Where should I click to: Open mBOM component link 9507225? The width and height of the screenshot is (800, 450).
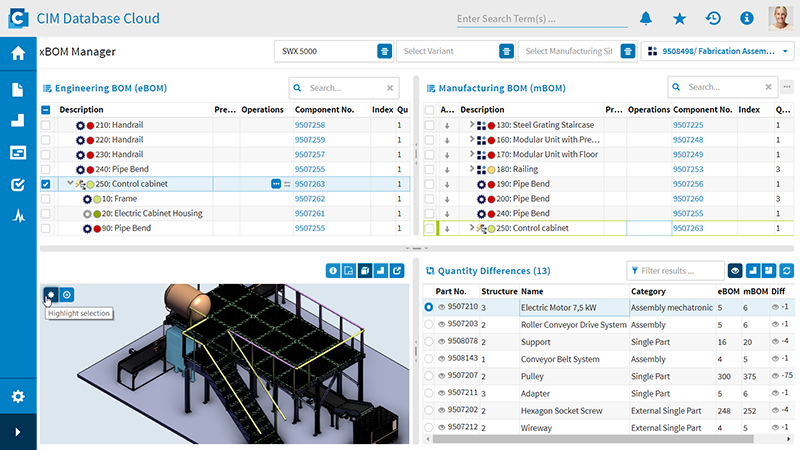point(687,125)
